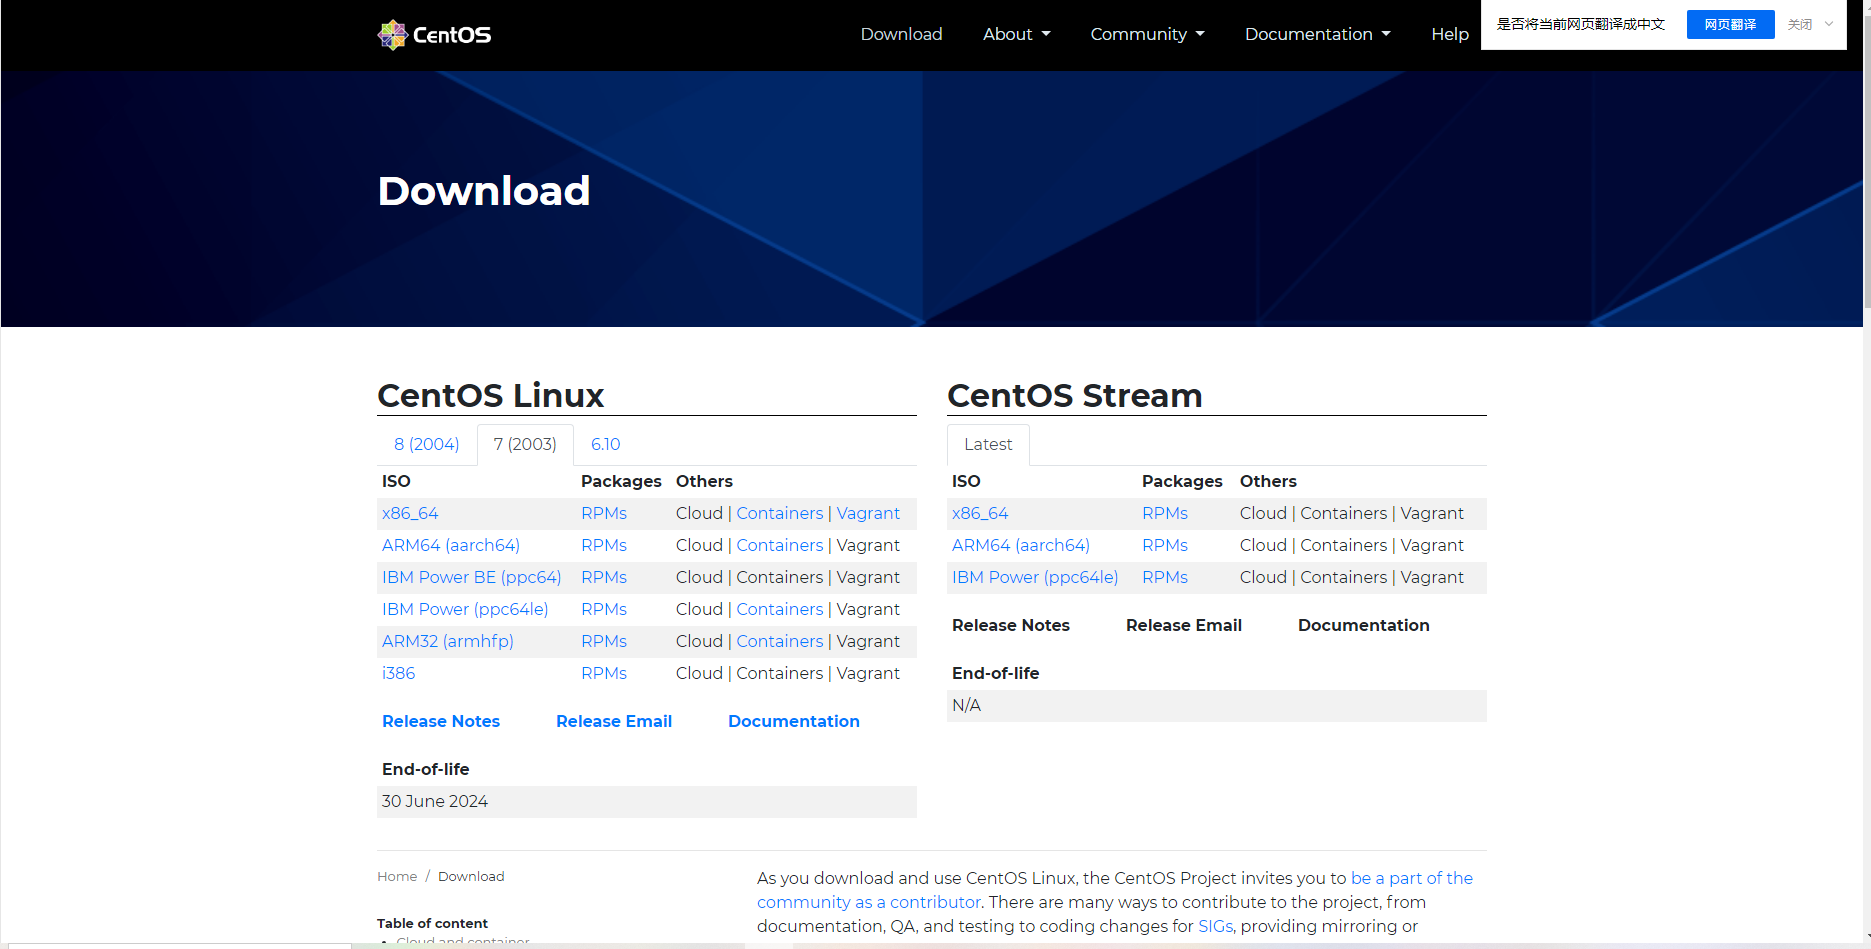Open the Help nav link
Screen dimensions: 1871x949
click(1449, 34)
